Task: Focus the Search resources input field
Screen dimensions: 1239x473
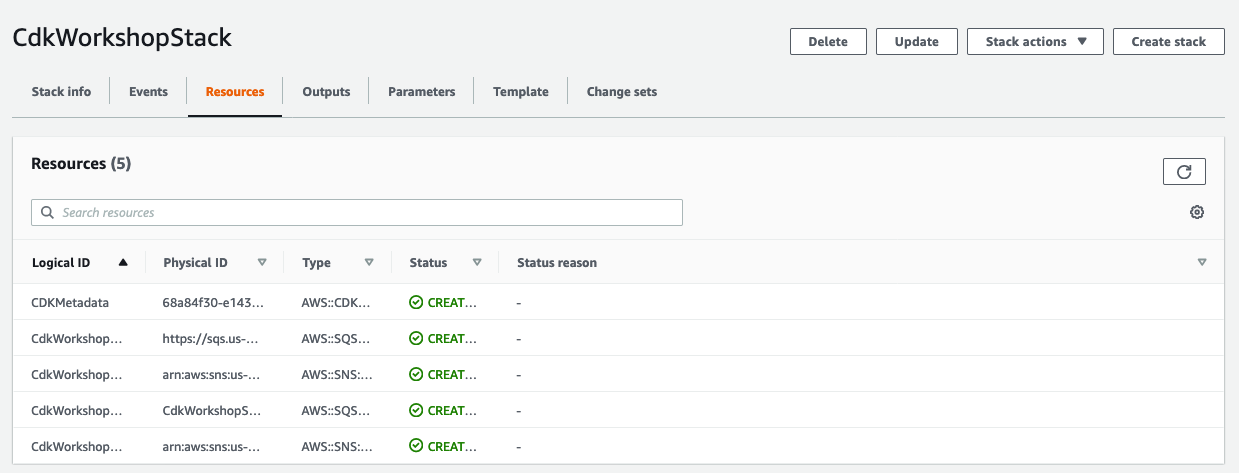Action: point(357,212)
